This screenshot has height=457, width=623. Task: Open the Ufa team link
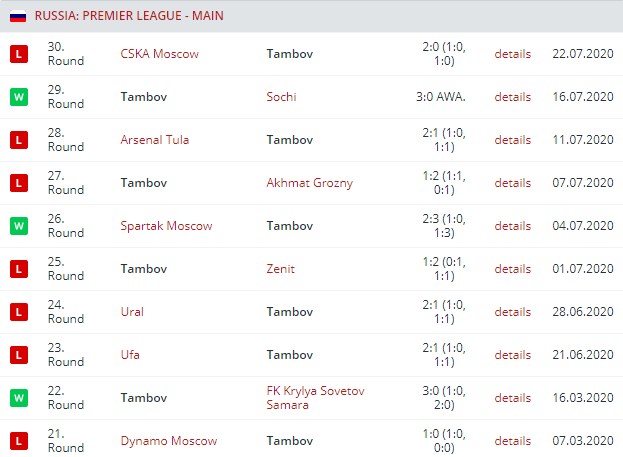pyautogui.click(x=130, y=355)
